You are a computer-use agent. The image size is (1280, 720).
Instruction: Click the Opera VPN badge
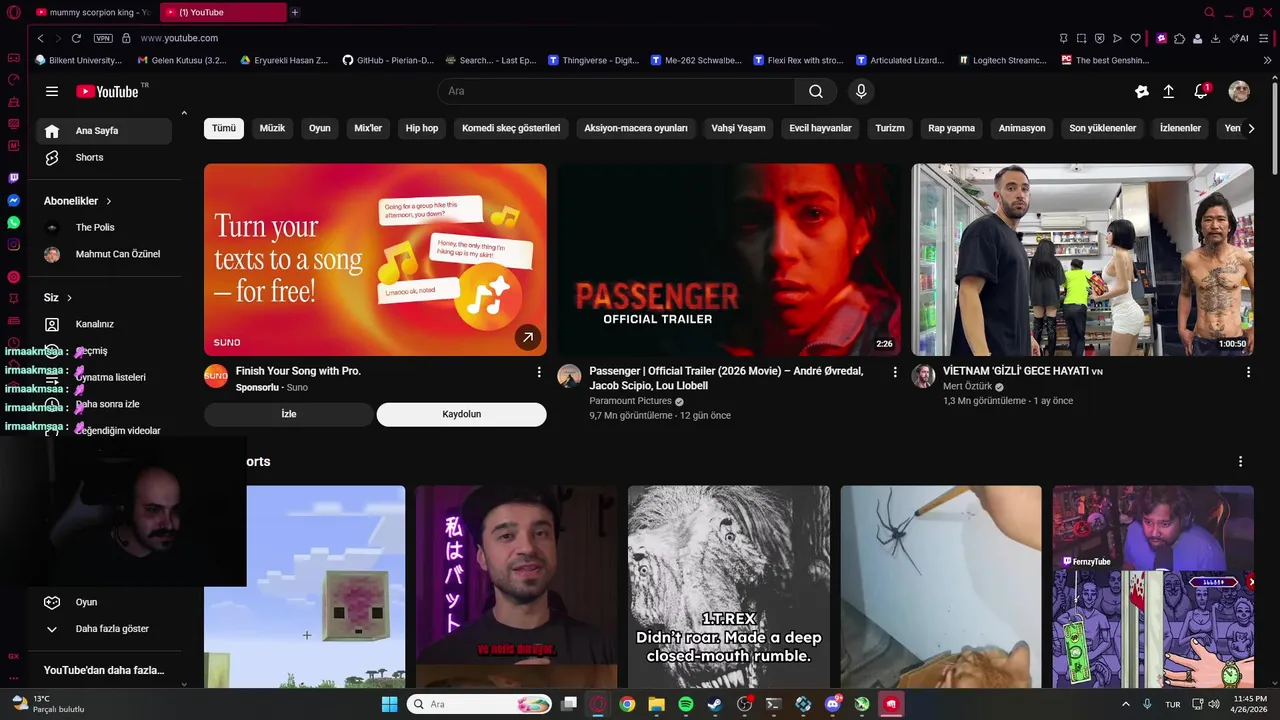coord(103,38)
